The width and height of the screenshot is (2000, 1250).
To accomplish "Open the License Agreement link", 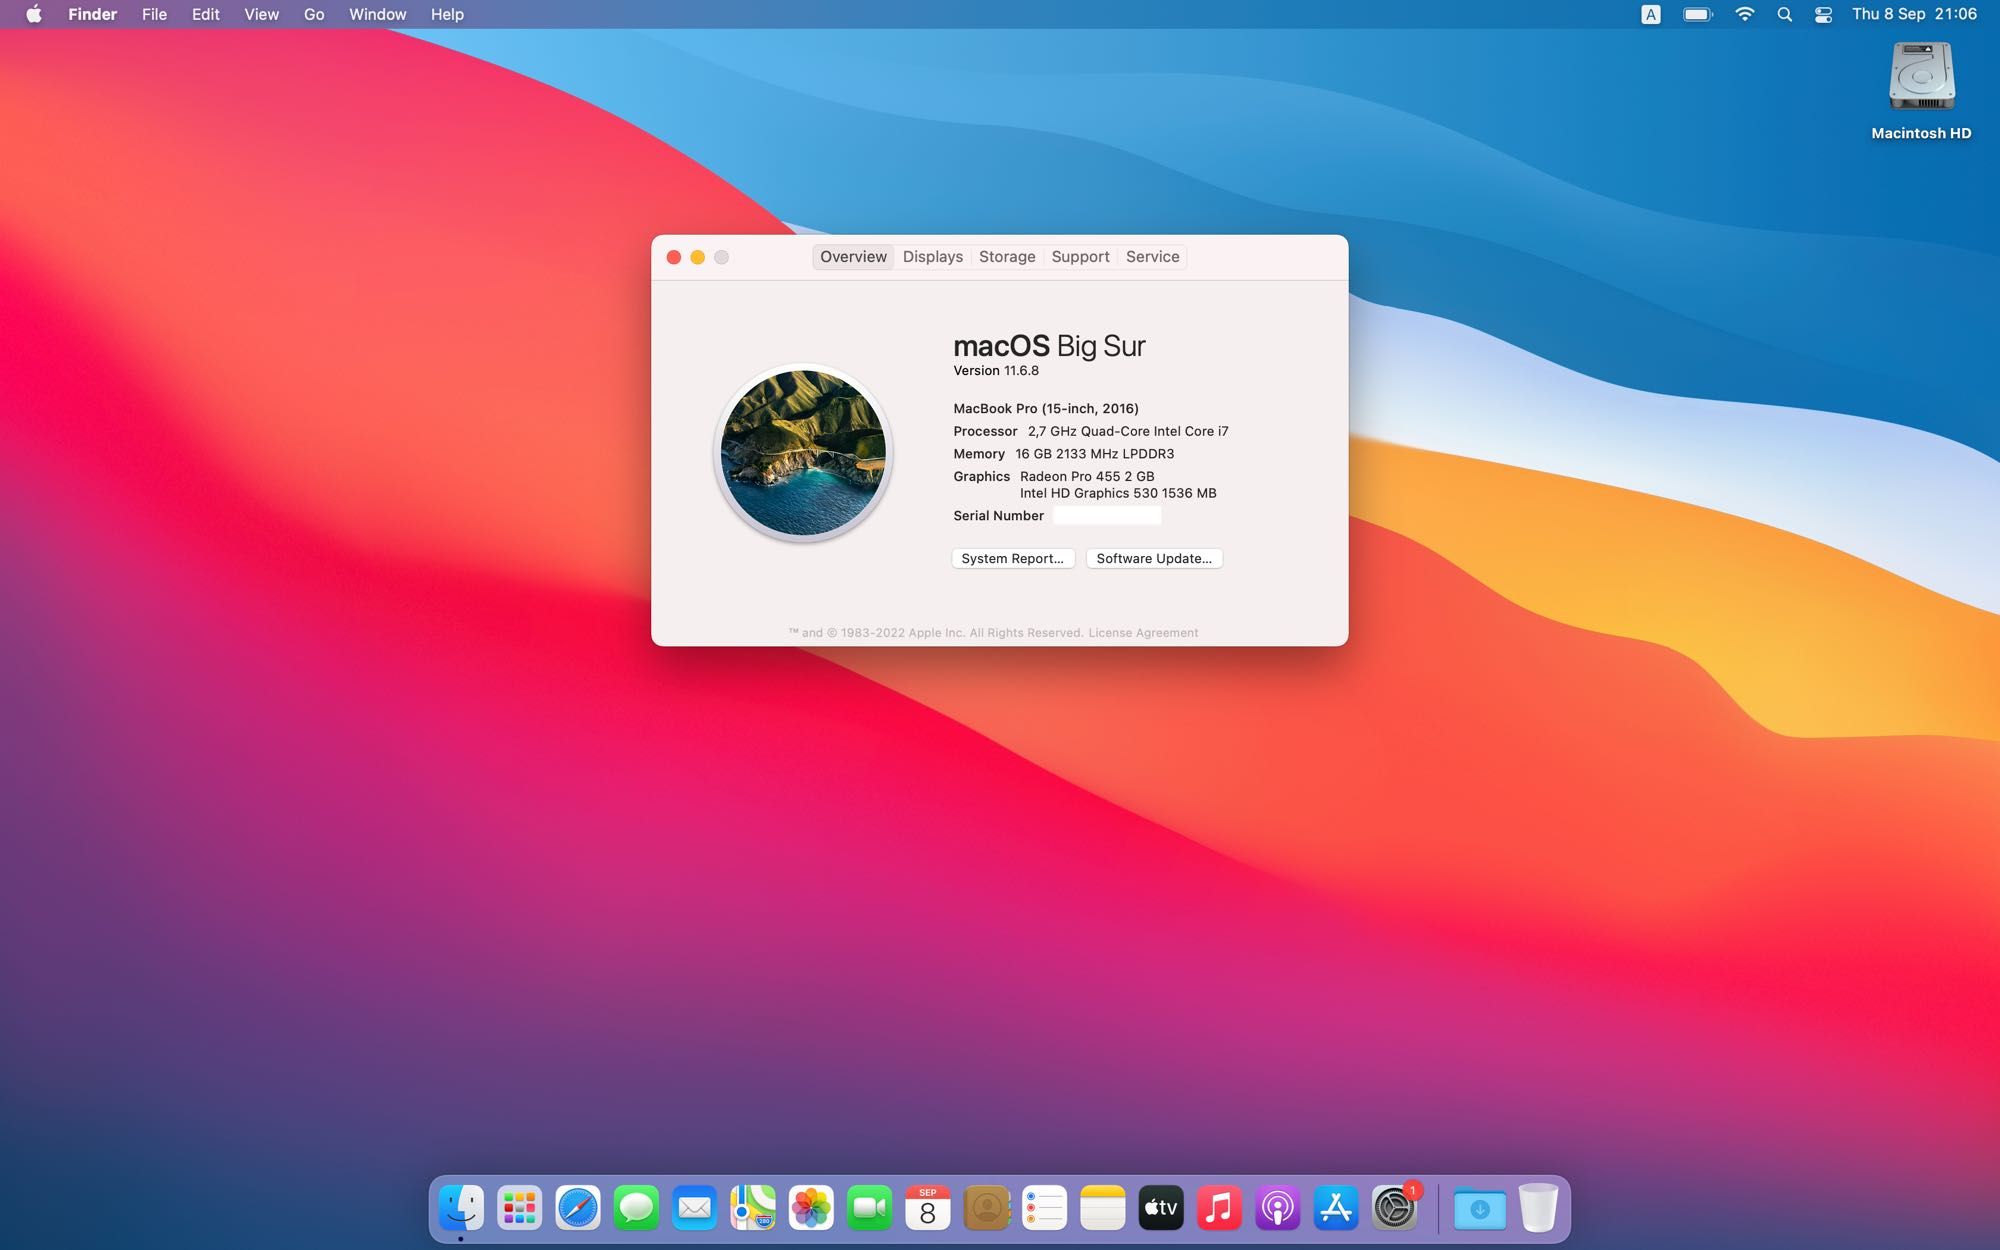I will click(1143, 633).
